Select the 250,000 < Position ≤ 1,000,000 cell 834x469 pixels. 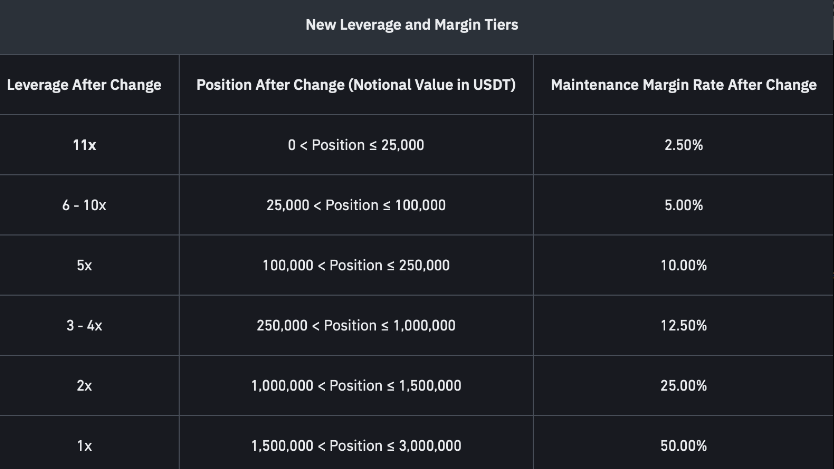coord(356,325)
